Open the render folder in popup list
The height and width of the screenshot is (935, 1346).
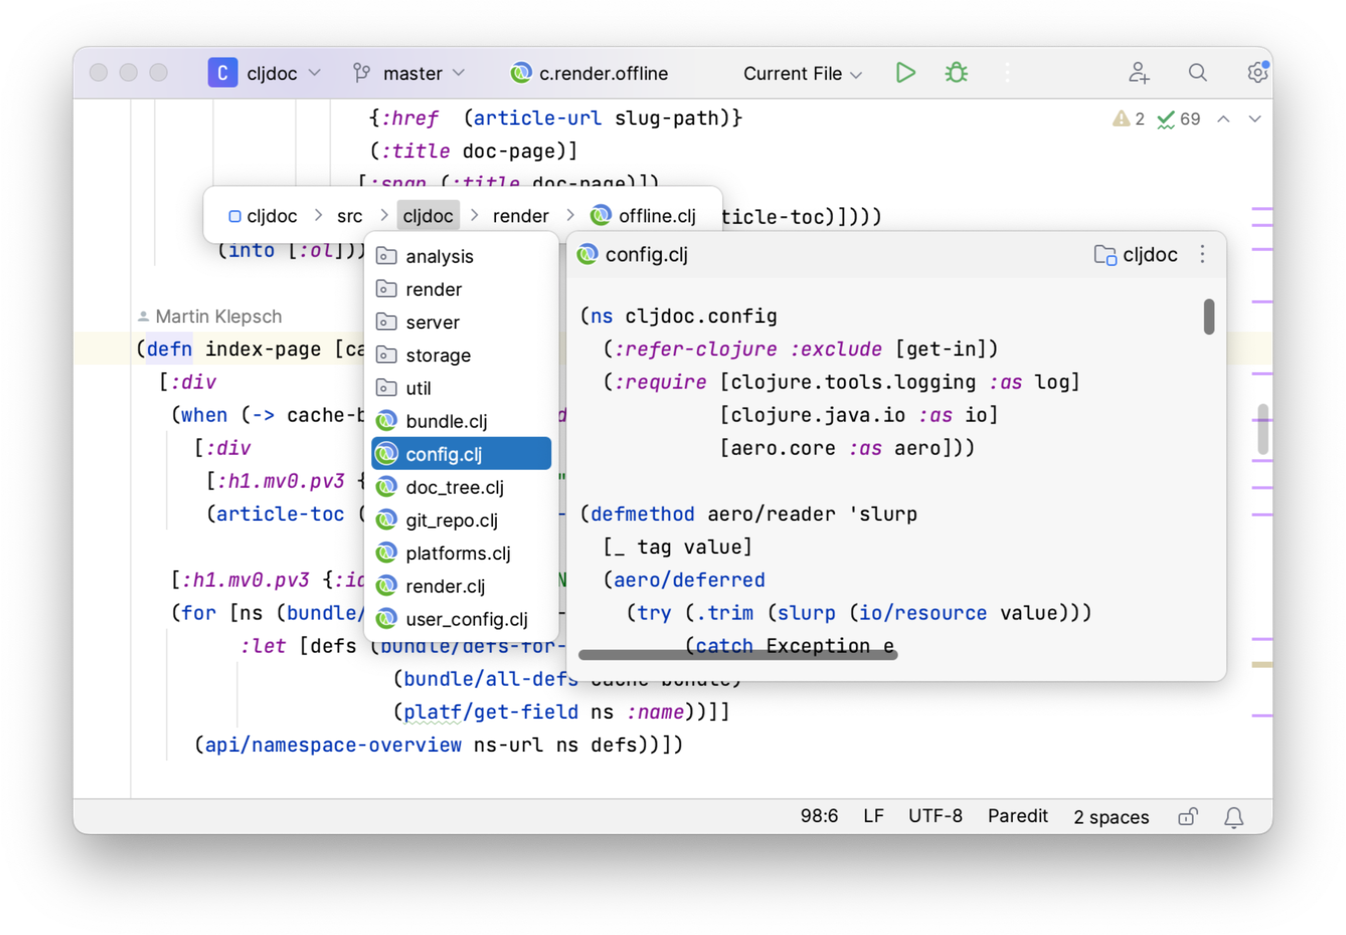[x=461, y=289]
